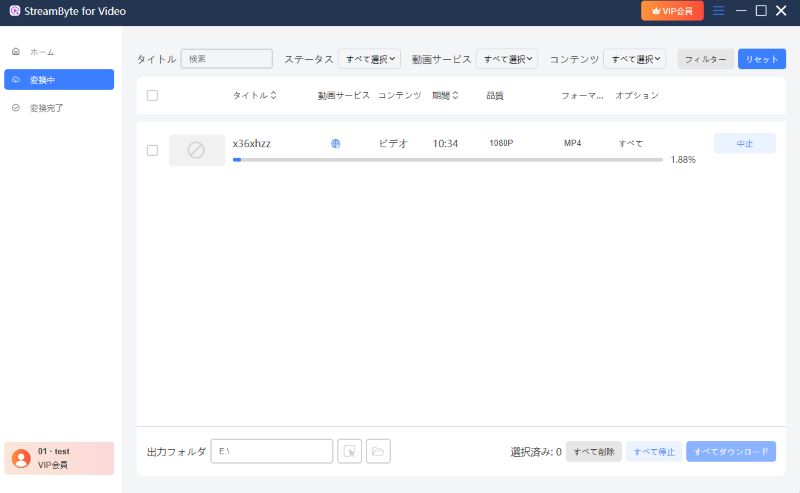Click the オプション column header
Screen dimensions: 800x493
coord(637,95)
